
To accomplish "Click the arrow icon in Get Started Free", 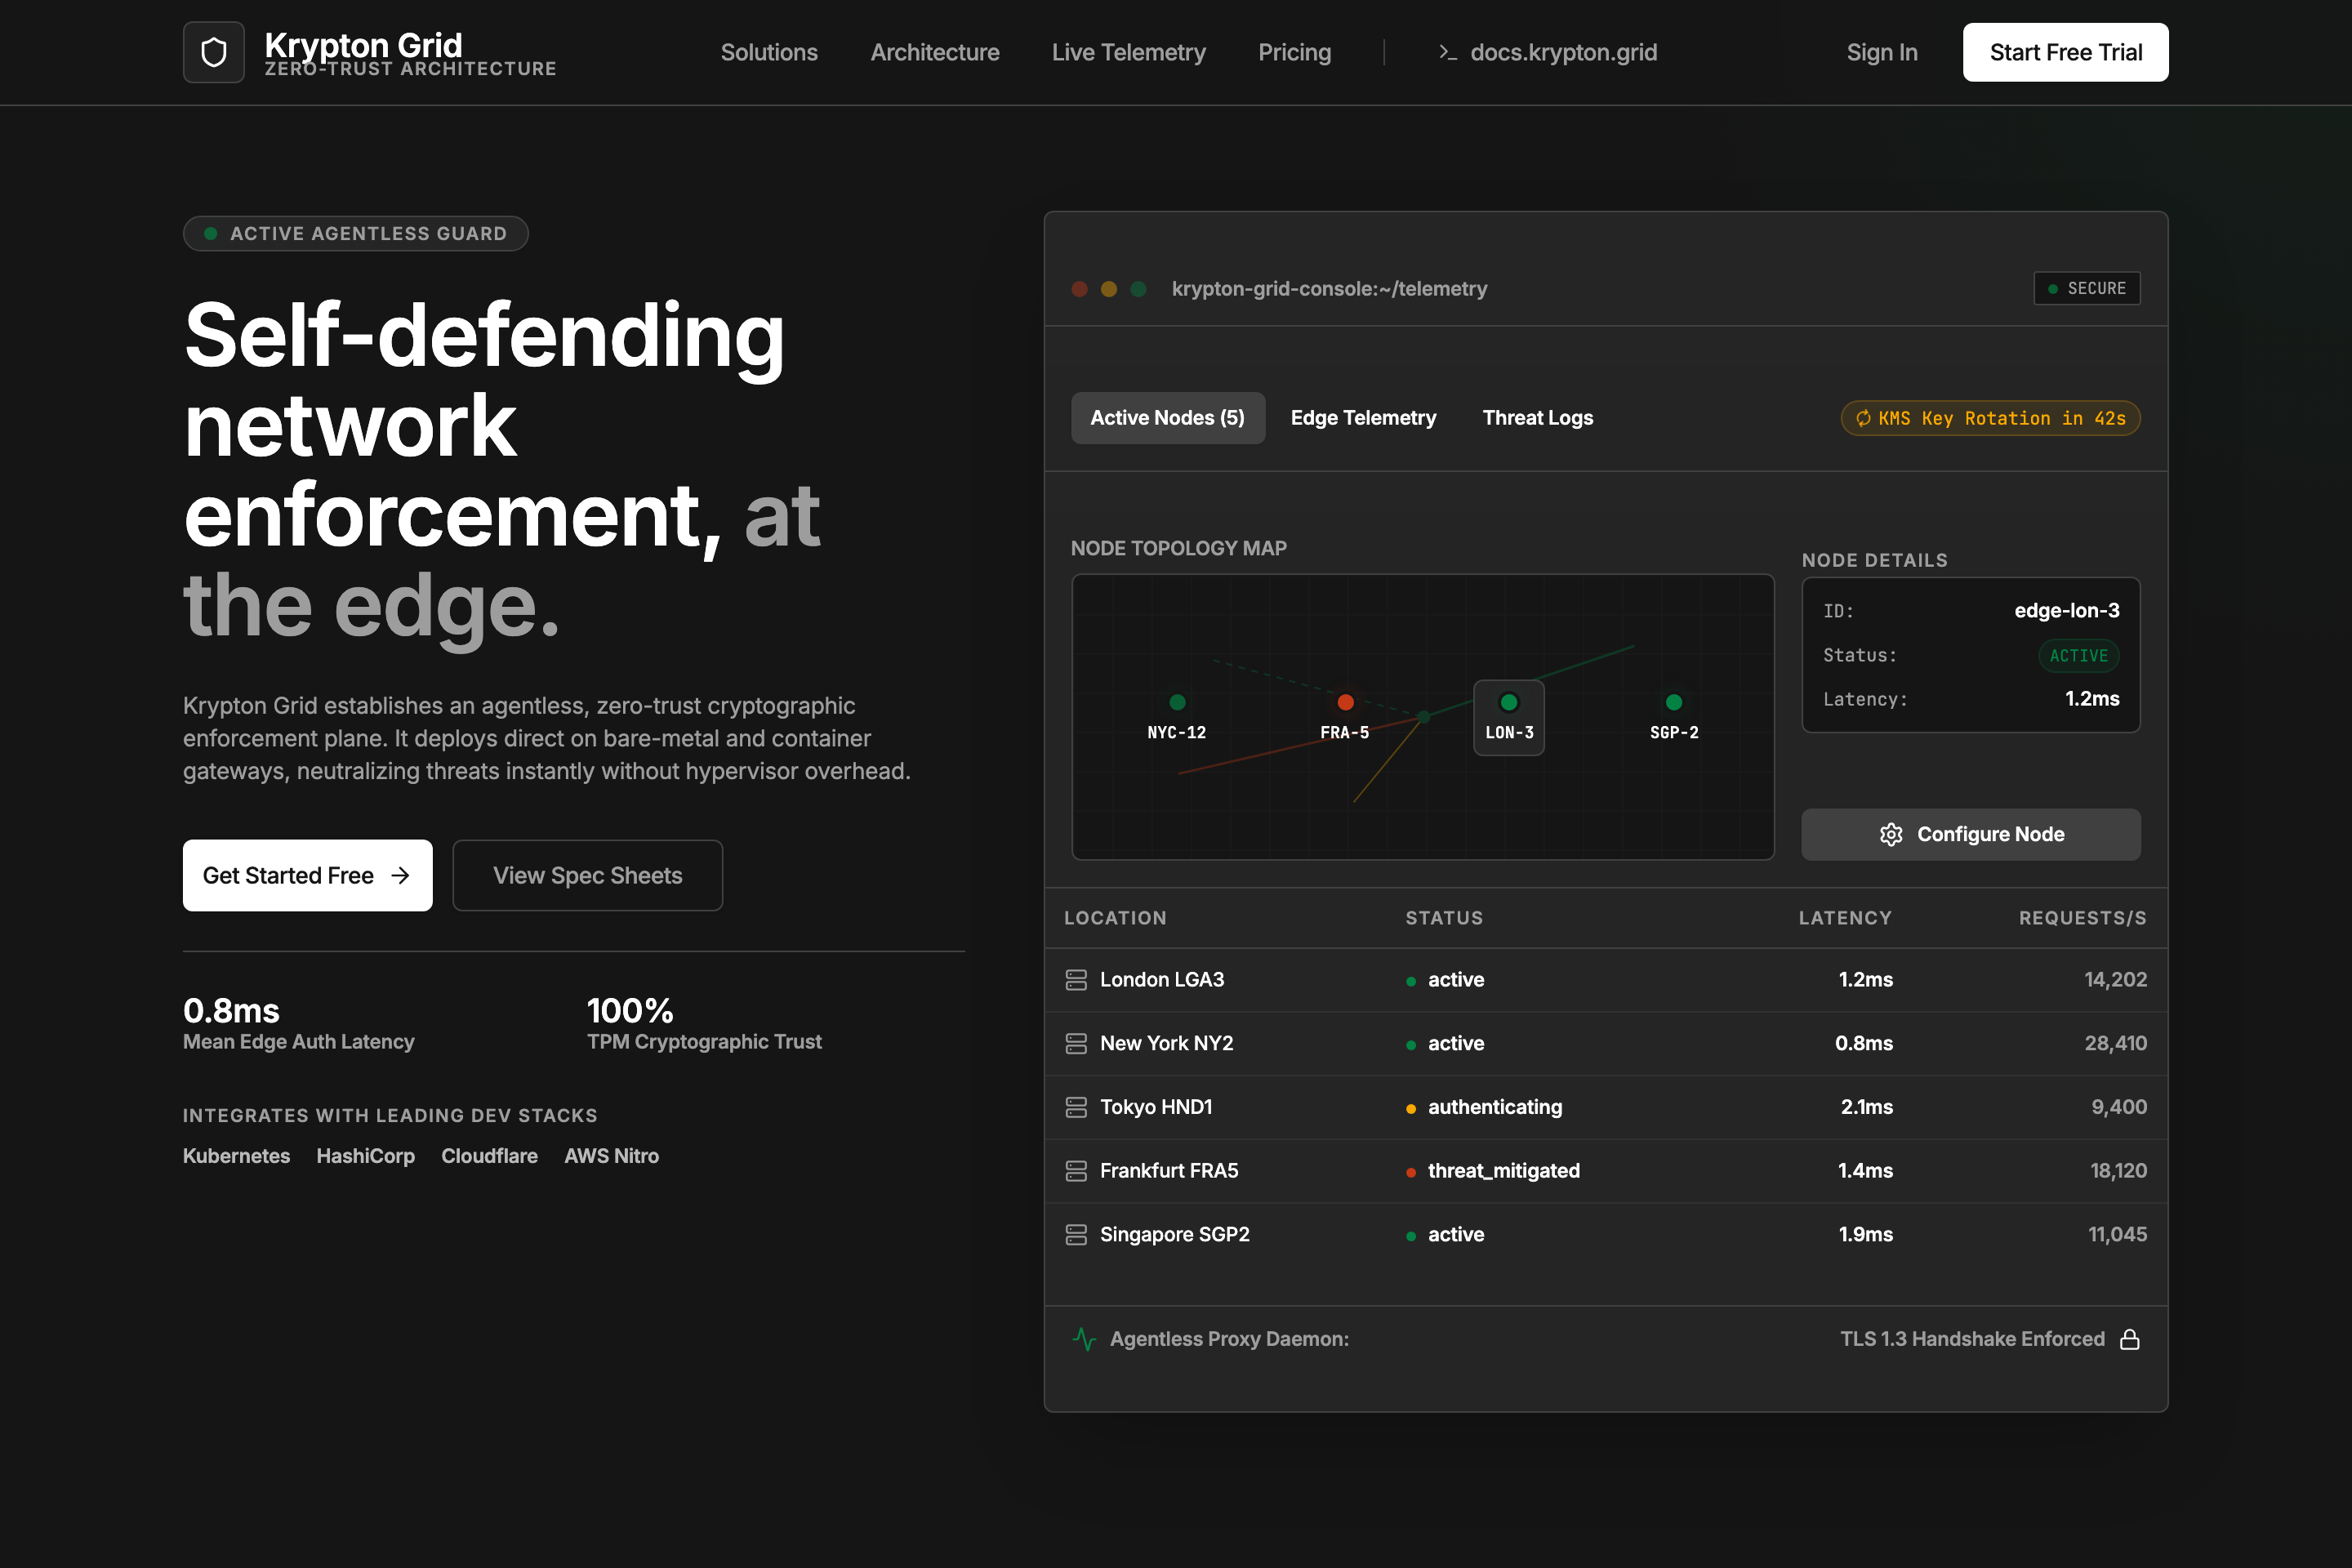I will click(401, 876).
